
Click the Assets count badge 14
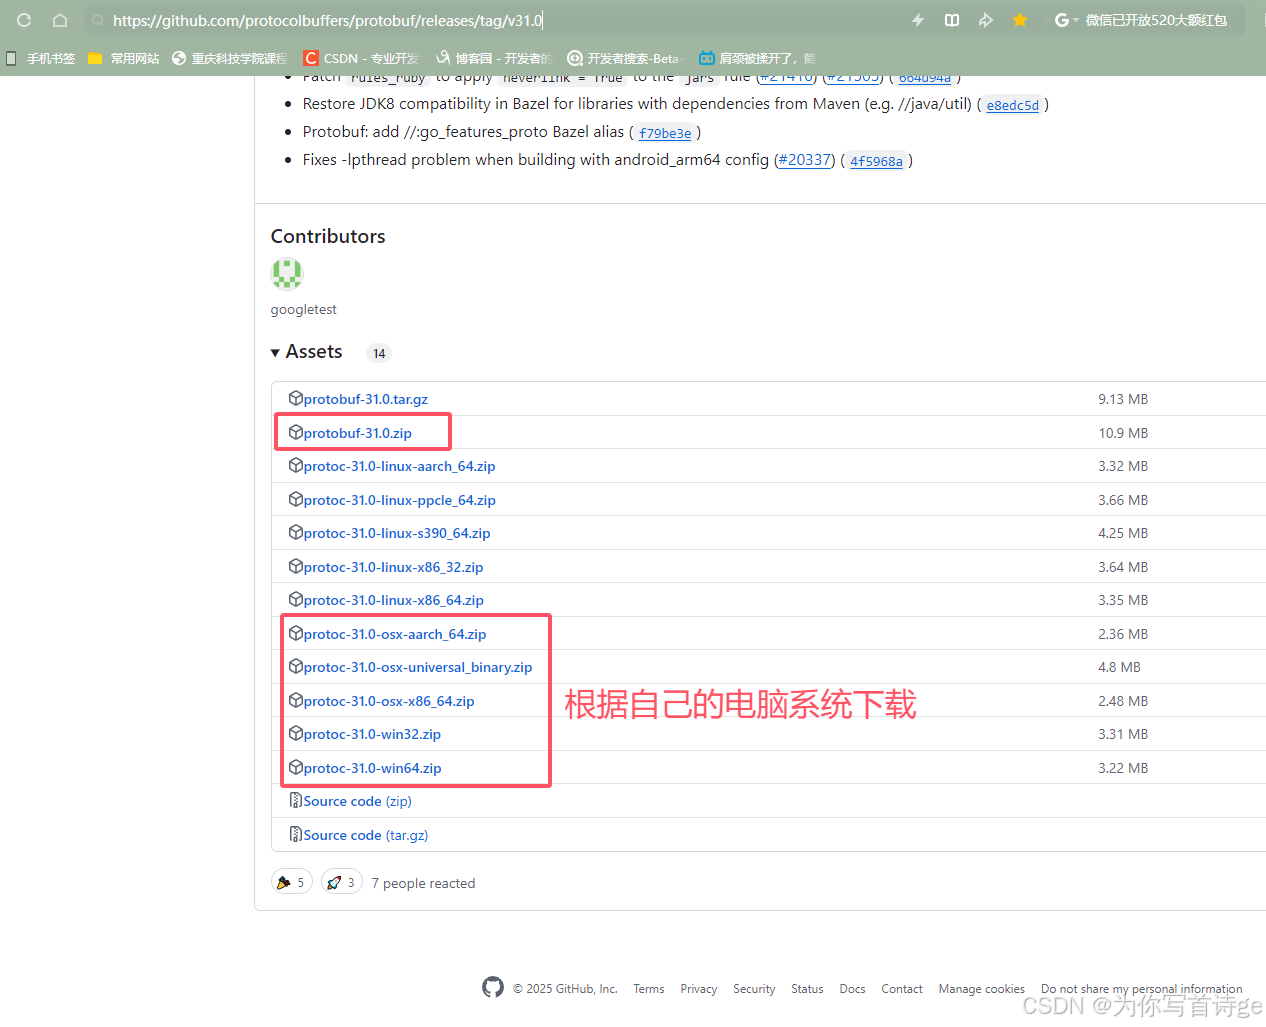coord(379,353)
